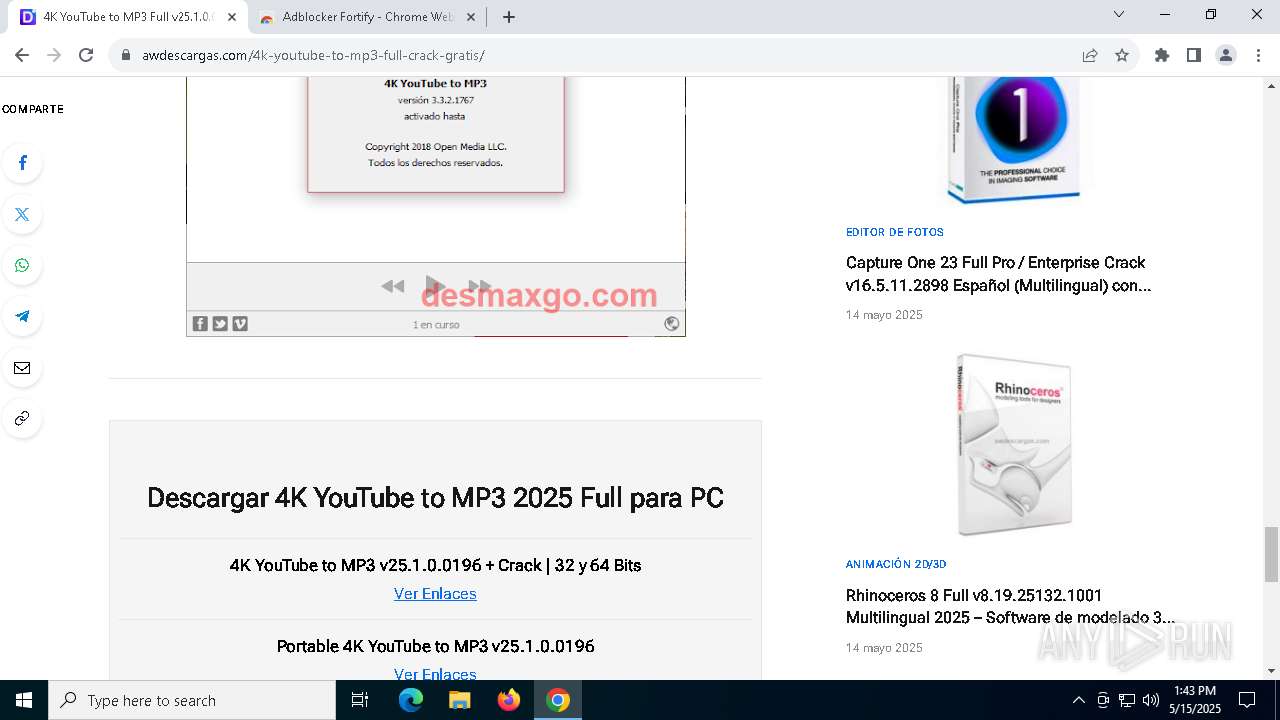
Task: Open the taskbar clock and date
Action: [1195, 700]
